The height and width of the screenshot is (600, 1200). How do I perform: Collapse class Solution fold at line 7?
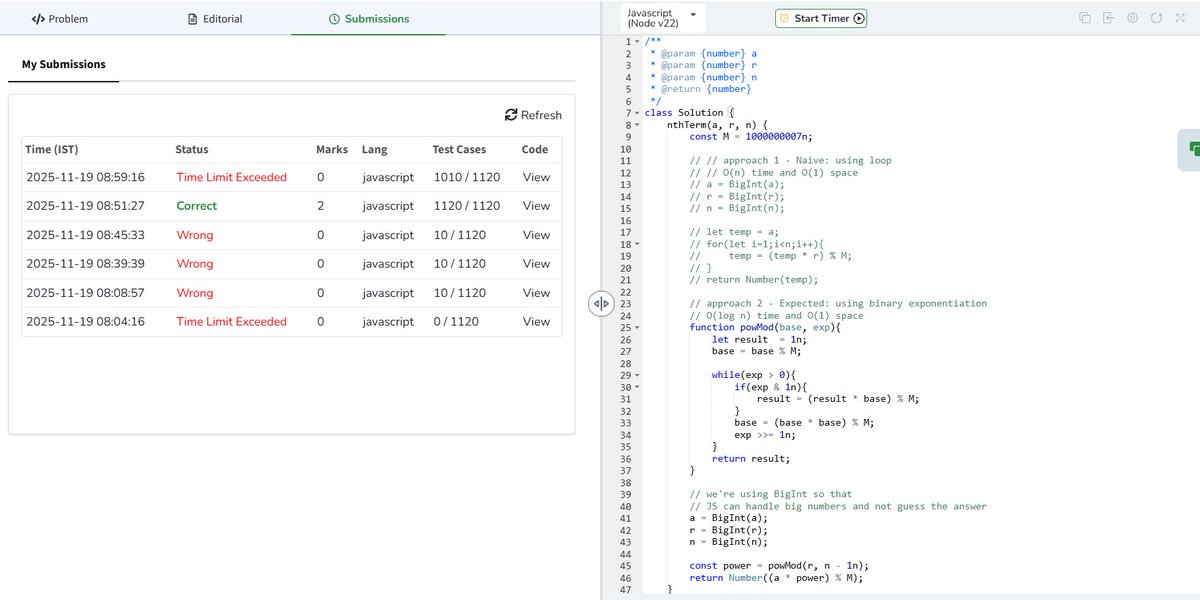click(638, 113)
